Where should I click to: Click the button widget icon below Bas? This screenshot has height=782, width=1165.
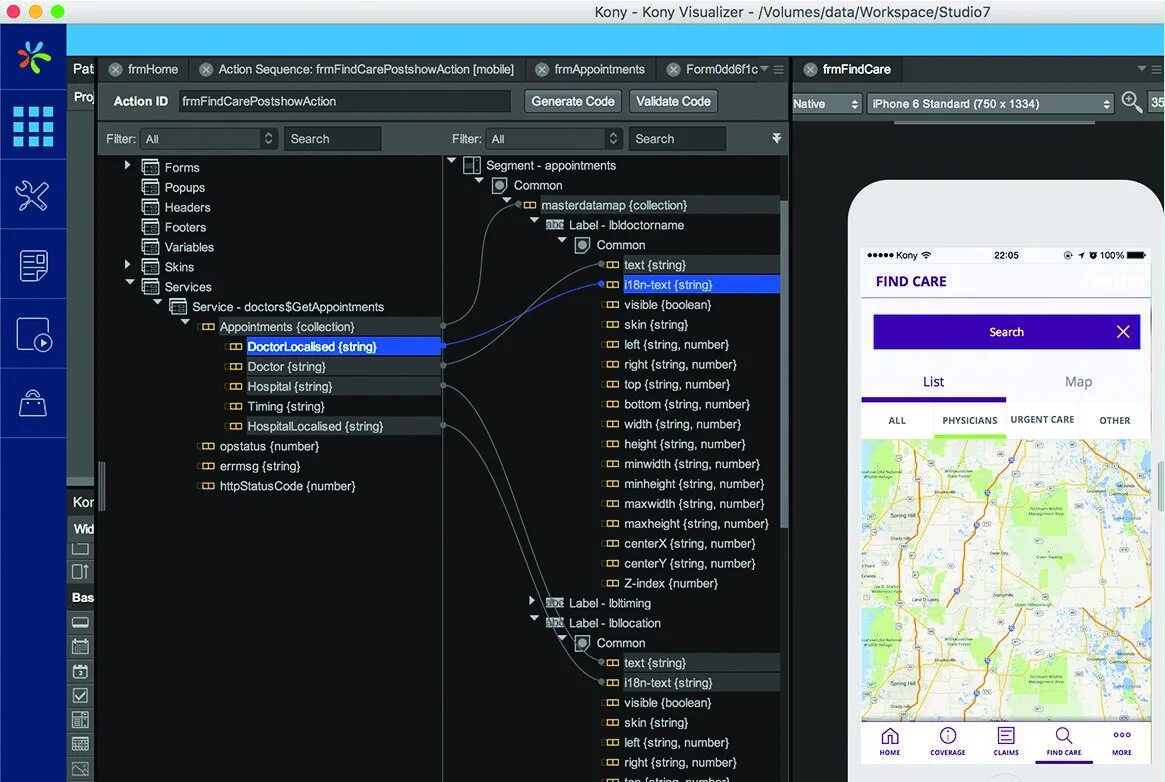80,622
